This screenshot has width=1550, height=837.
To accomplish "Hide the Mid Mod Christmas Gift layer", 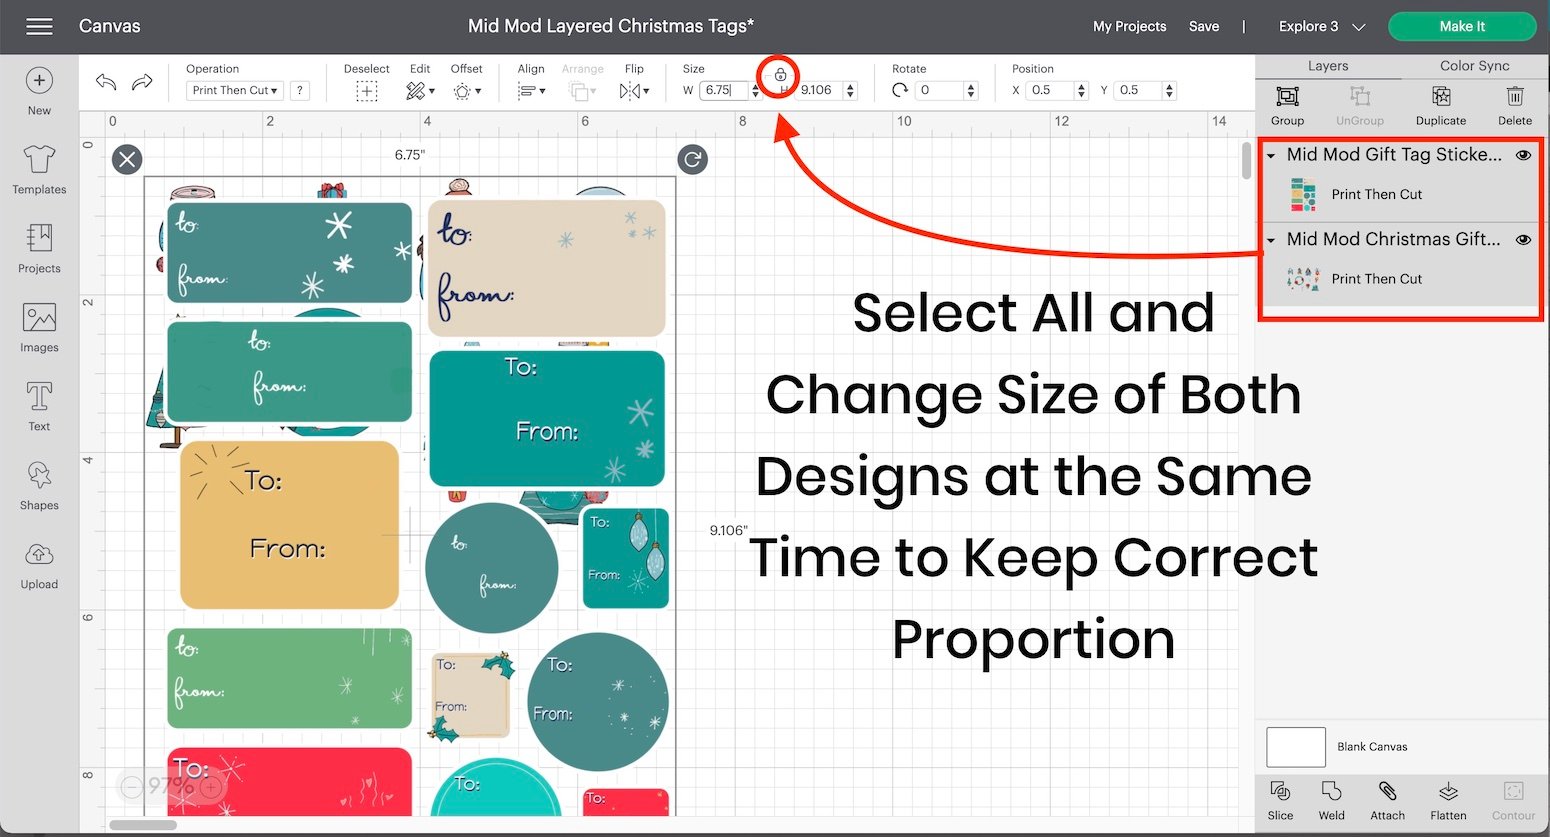I will [1523, 240].
